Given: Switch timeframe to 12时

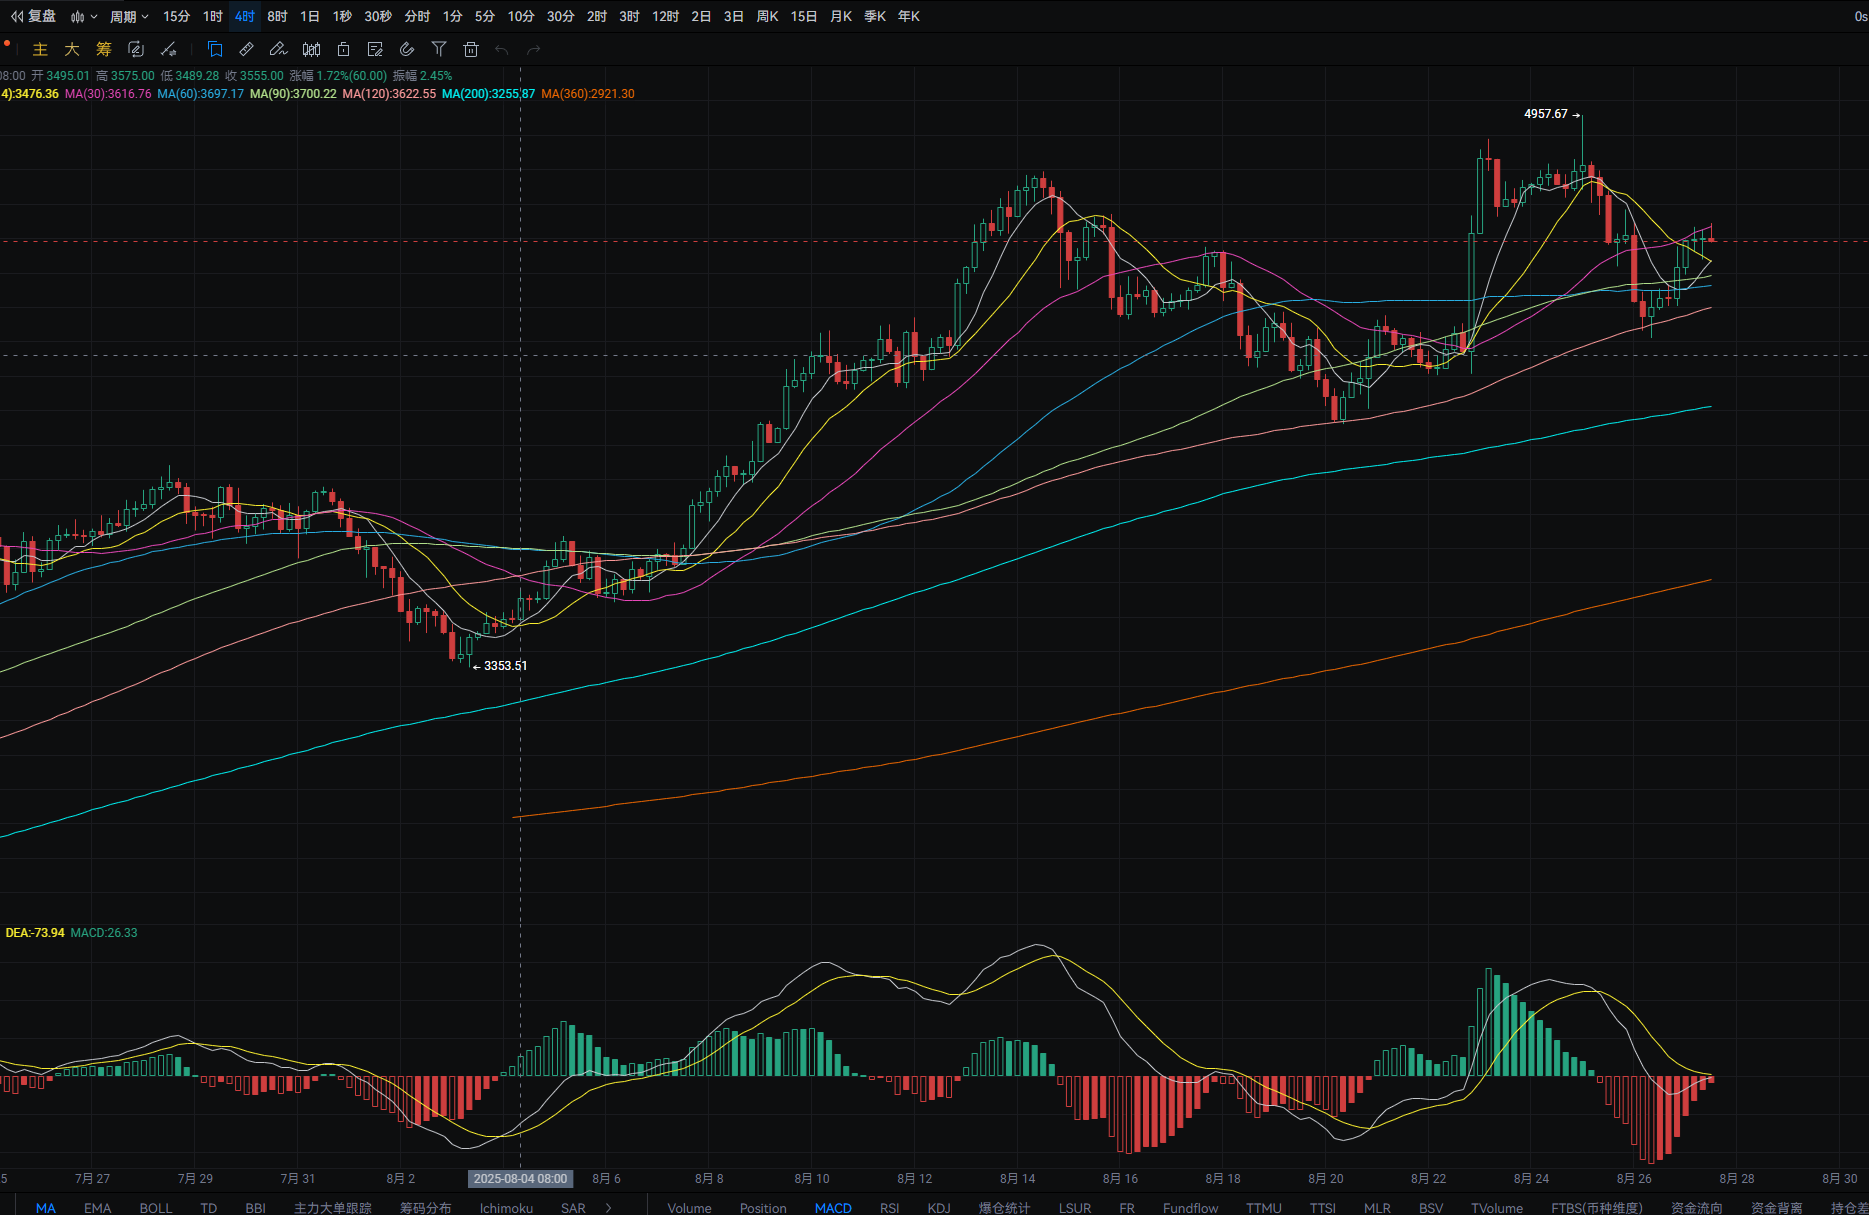Looking at the screenshot, I should pyautogui.click(x=665, y=16).
